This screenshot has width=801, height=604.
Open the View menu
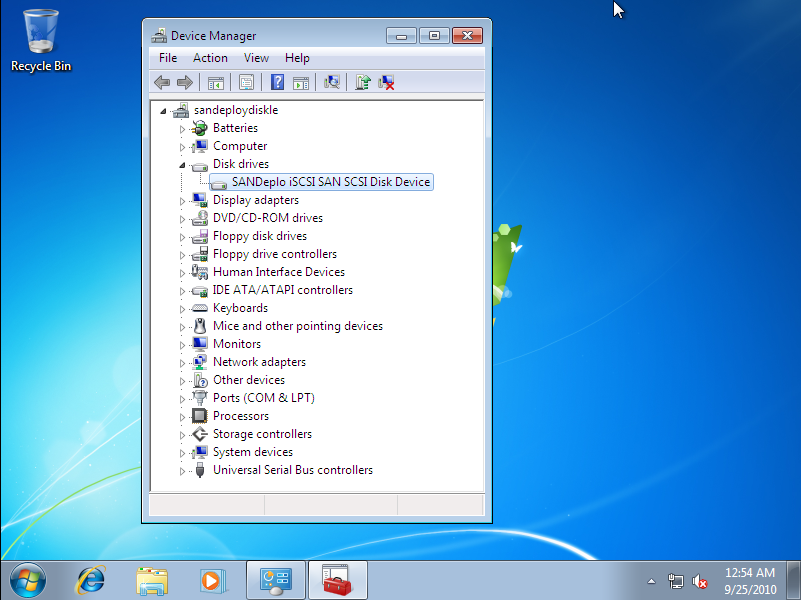click(x=256, y=58)
